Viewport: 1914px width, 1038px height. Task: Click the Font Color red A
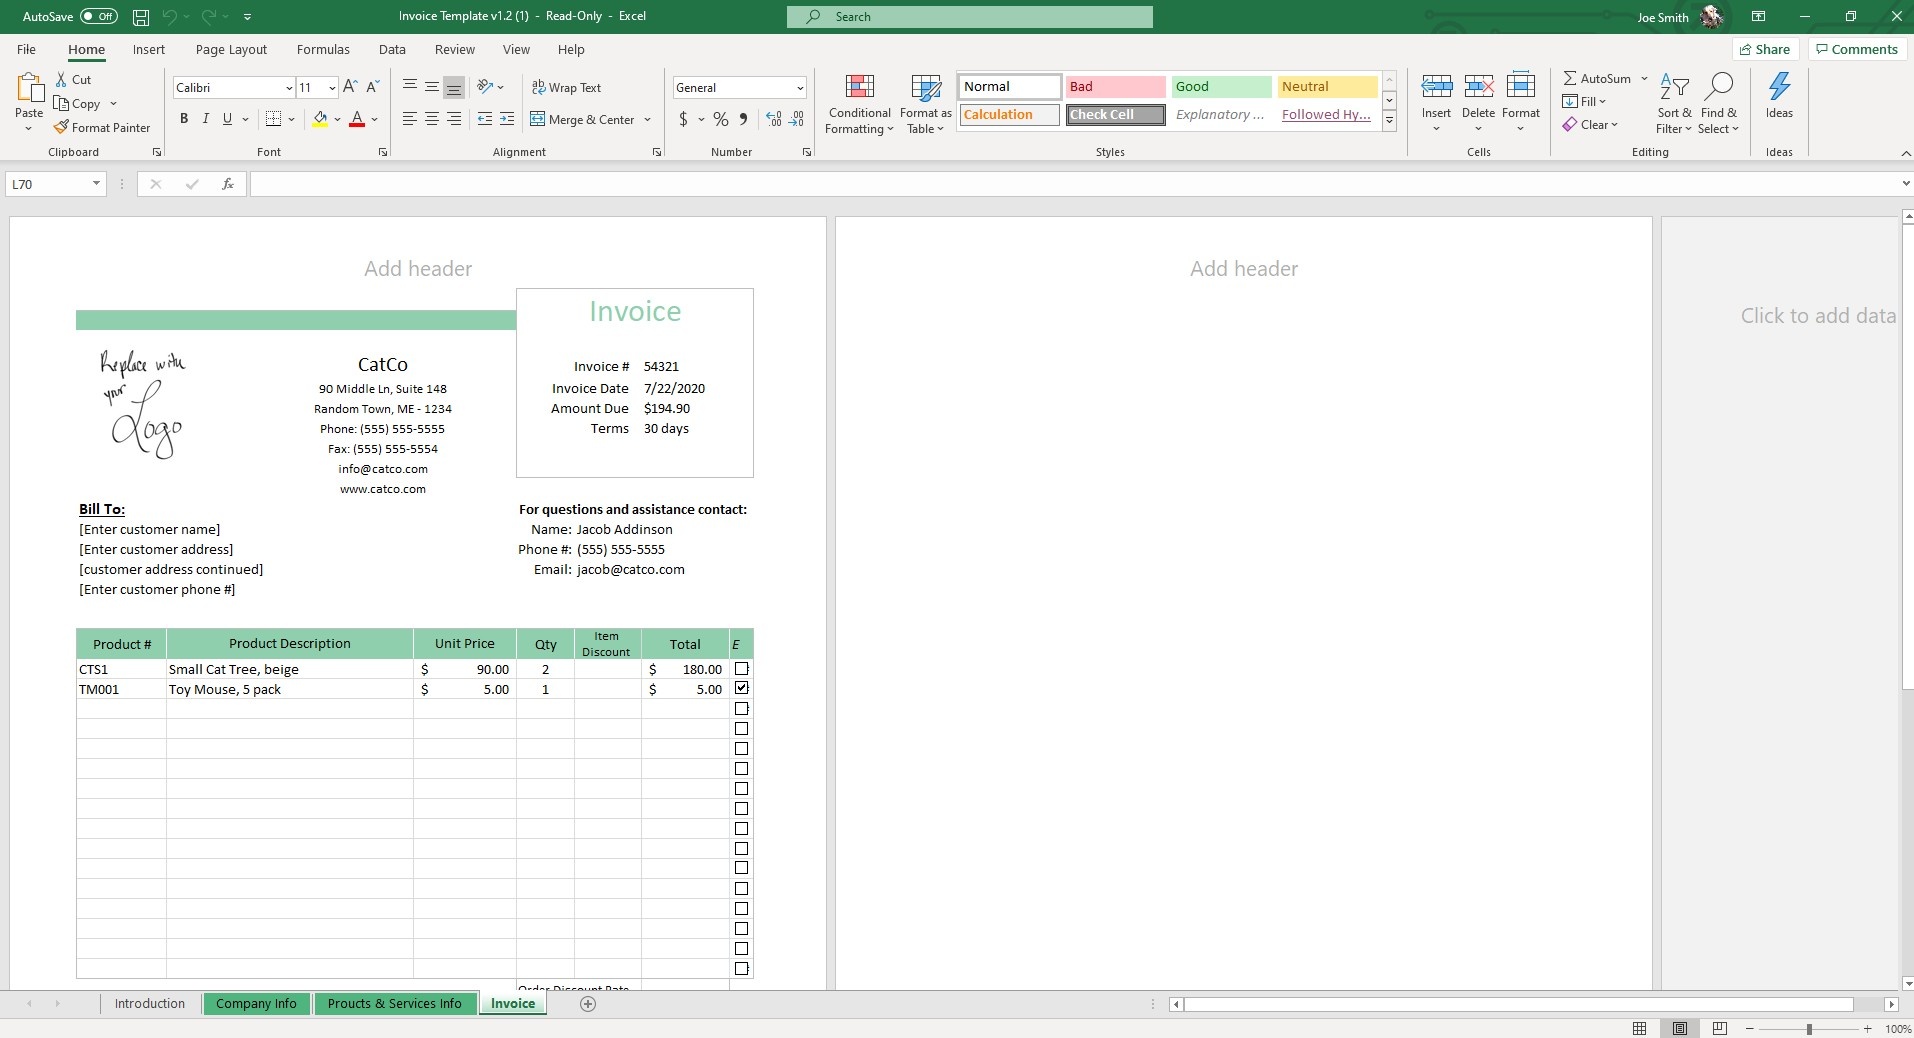[357, 119]
